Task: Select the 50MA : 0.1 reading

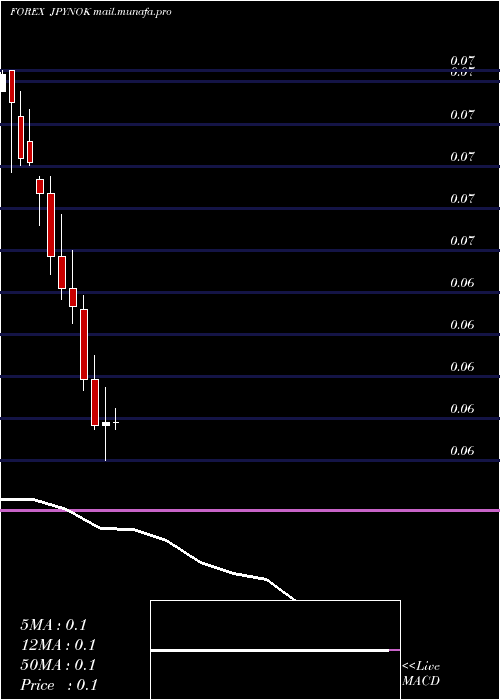Action: (58, 665)
